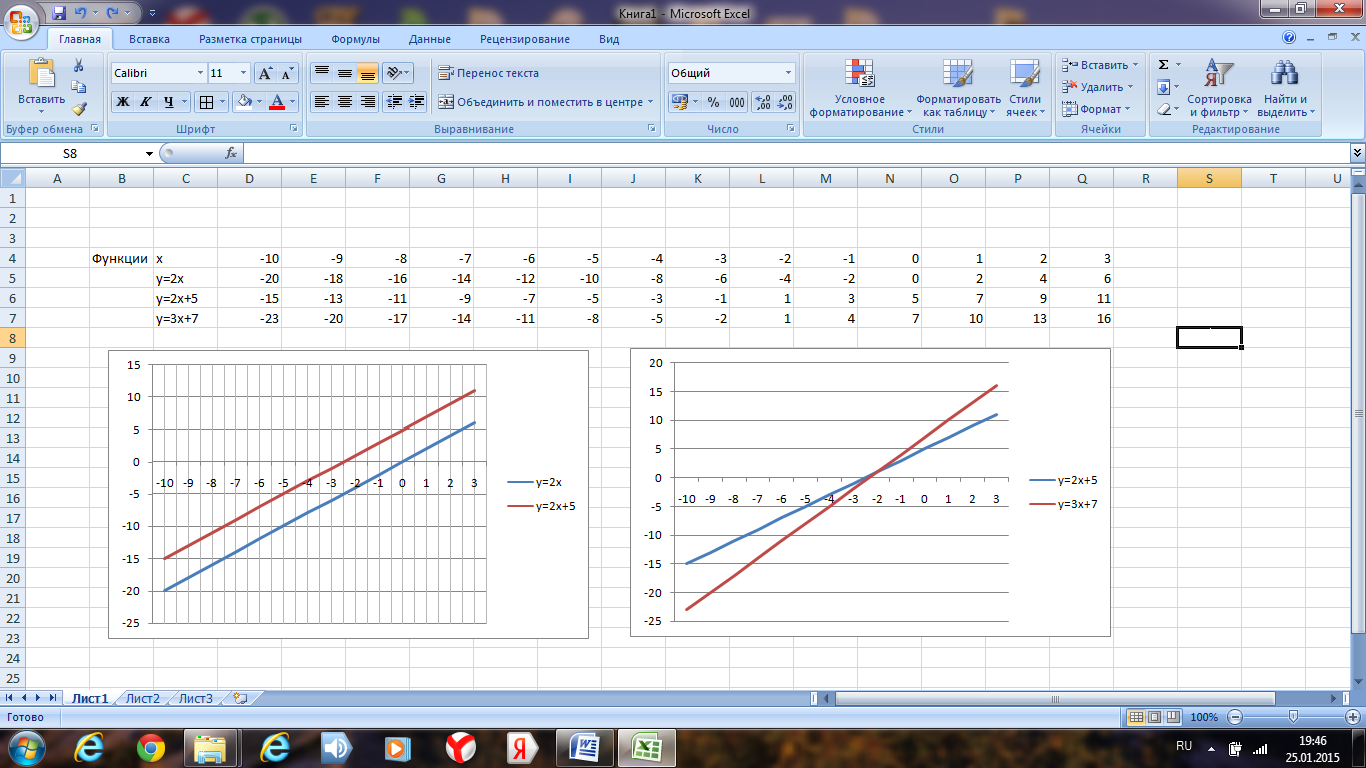Click the Decrease font size icon
This screenshot has height=768, width=1366.
(x=288, y=73)
